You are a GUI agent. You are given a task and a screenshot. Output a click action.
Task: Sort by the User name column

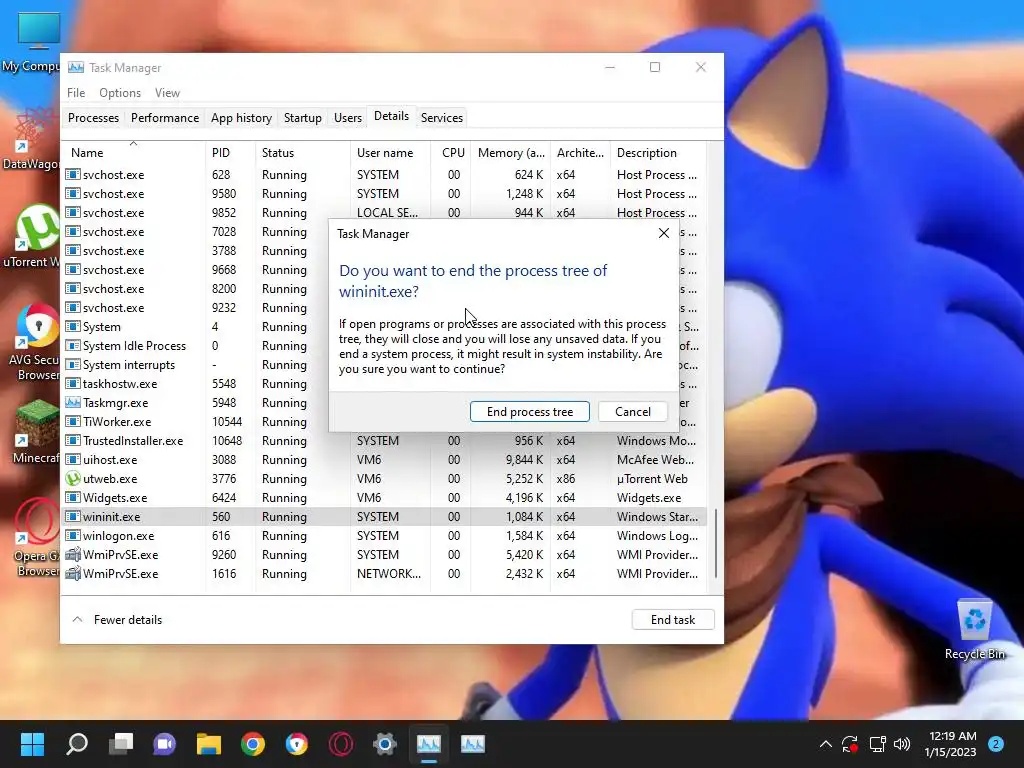click(390, 152)
